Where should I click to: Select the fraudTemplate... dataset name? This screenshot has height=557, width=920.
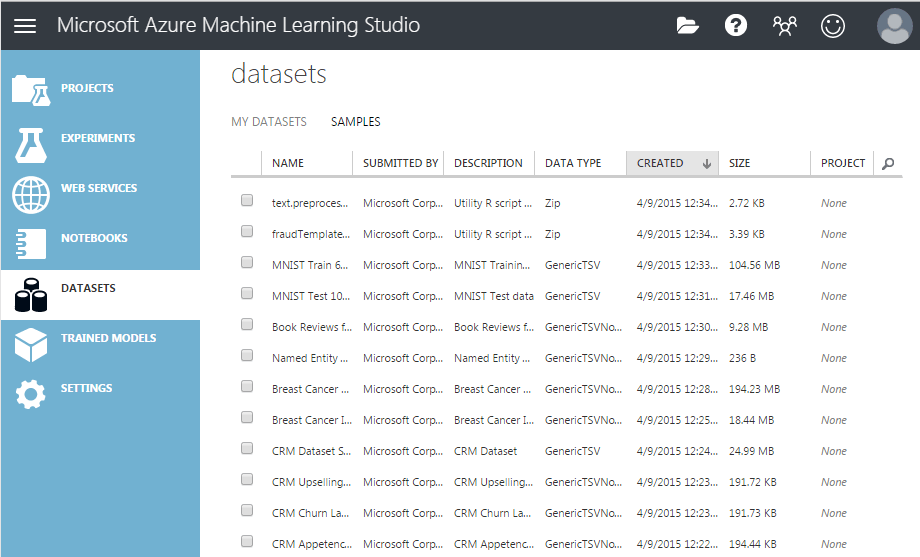click(x=310, y=234)
